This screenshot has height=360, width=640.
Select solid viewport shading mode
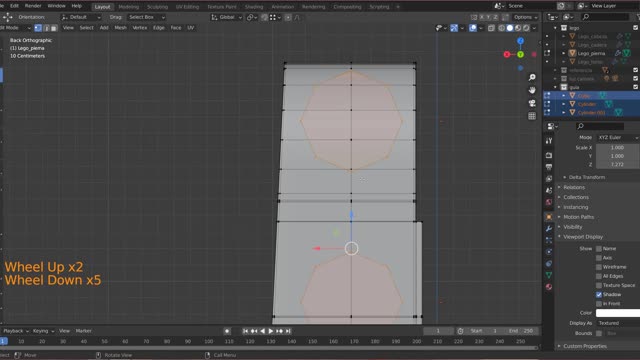pyautogui.click(x=510, y=28)
